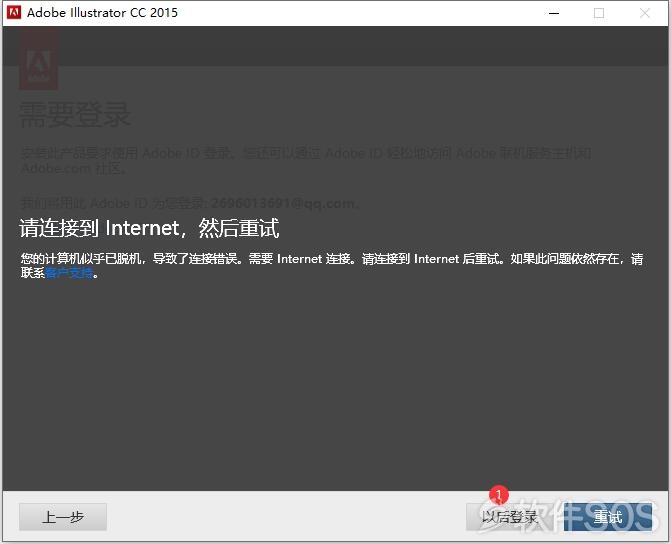This screenshot has width=671, height=544.
Task: Minimize the Adobe Illustrator CC 2015 window
Action: coord(554,13)
